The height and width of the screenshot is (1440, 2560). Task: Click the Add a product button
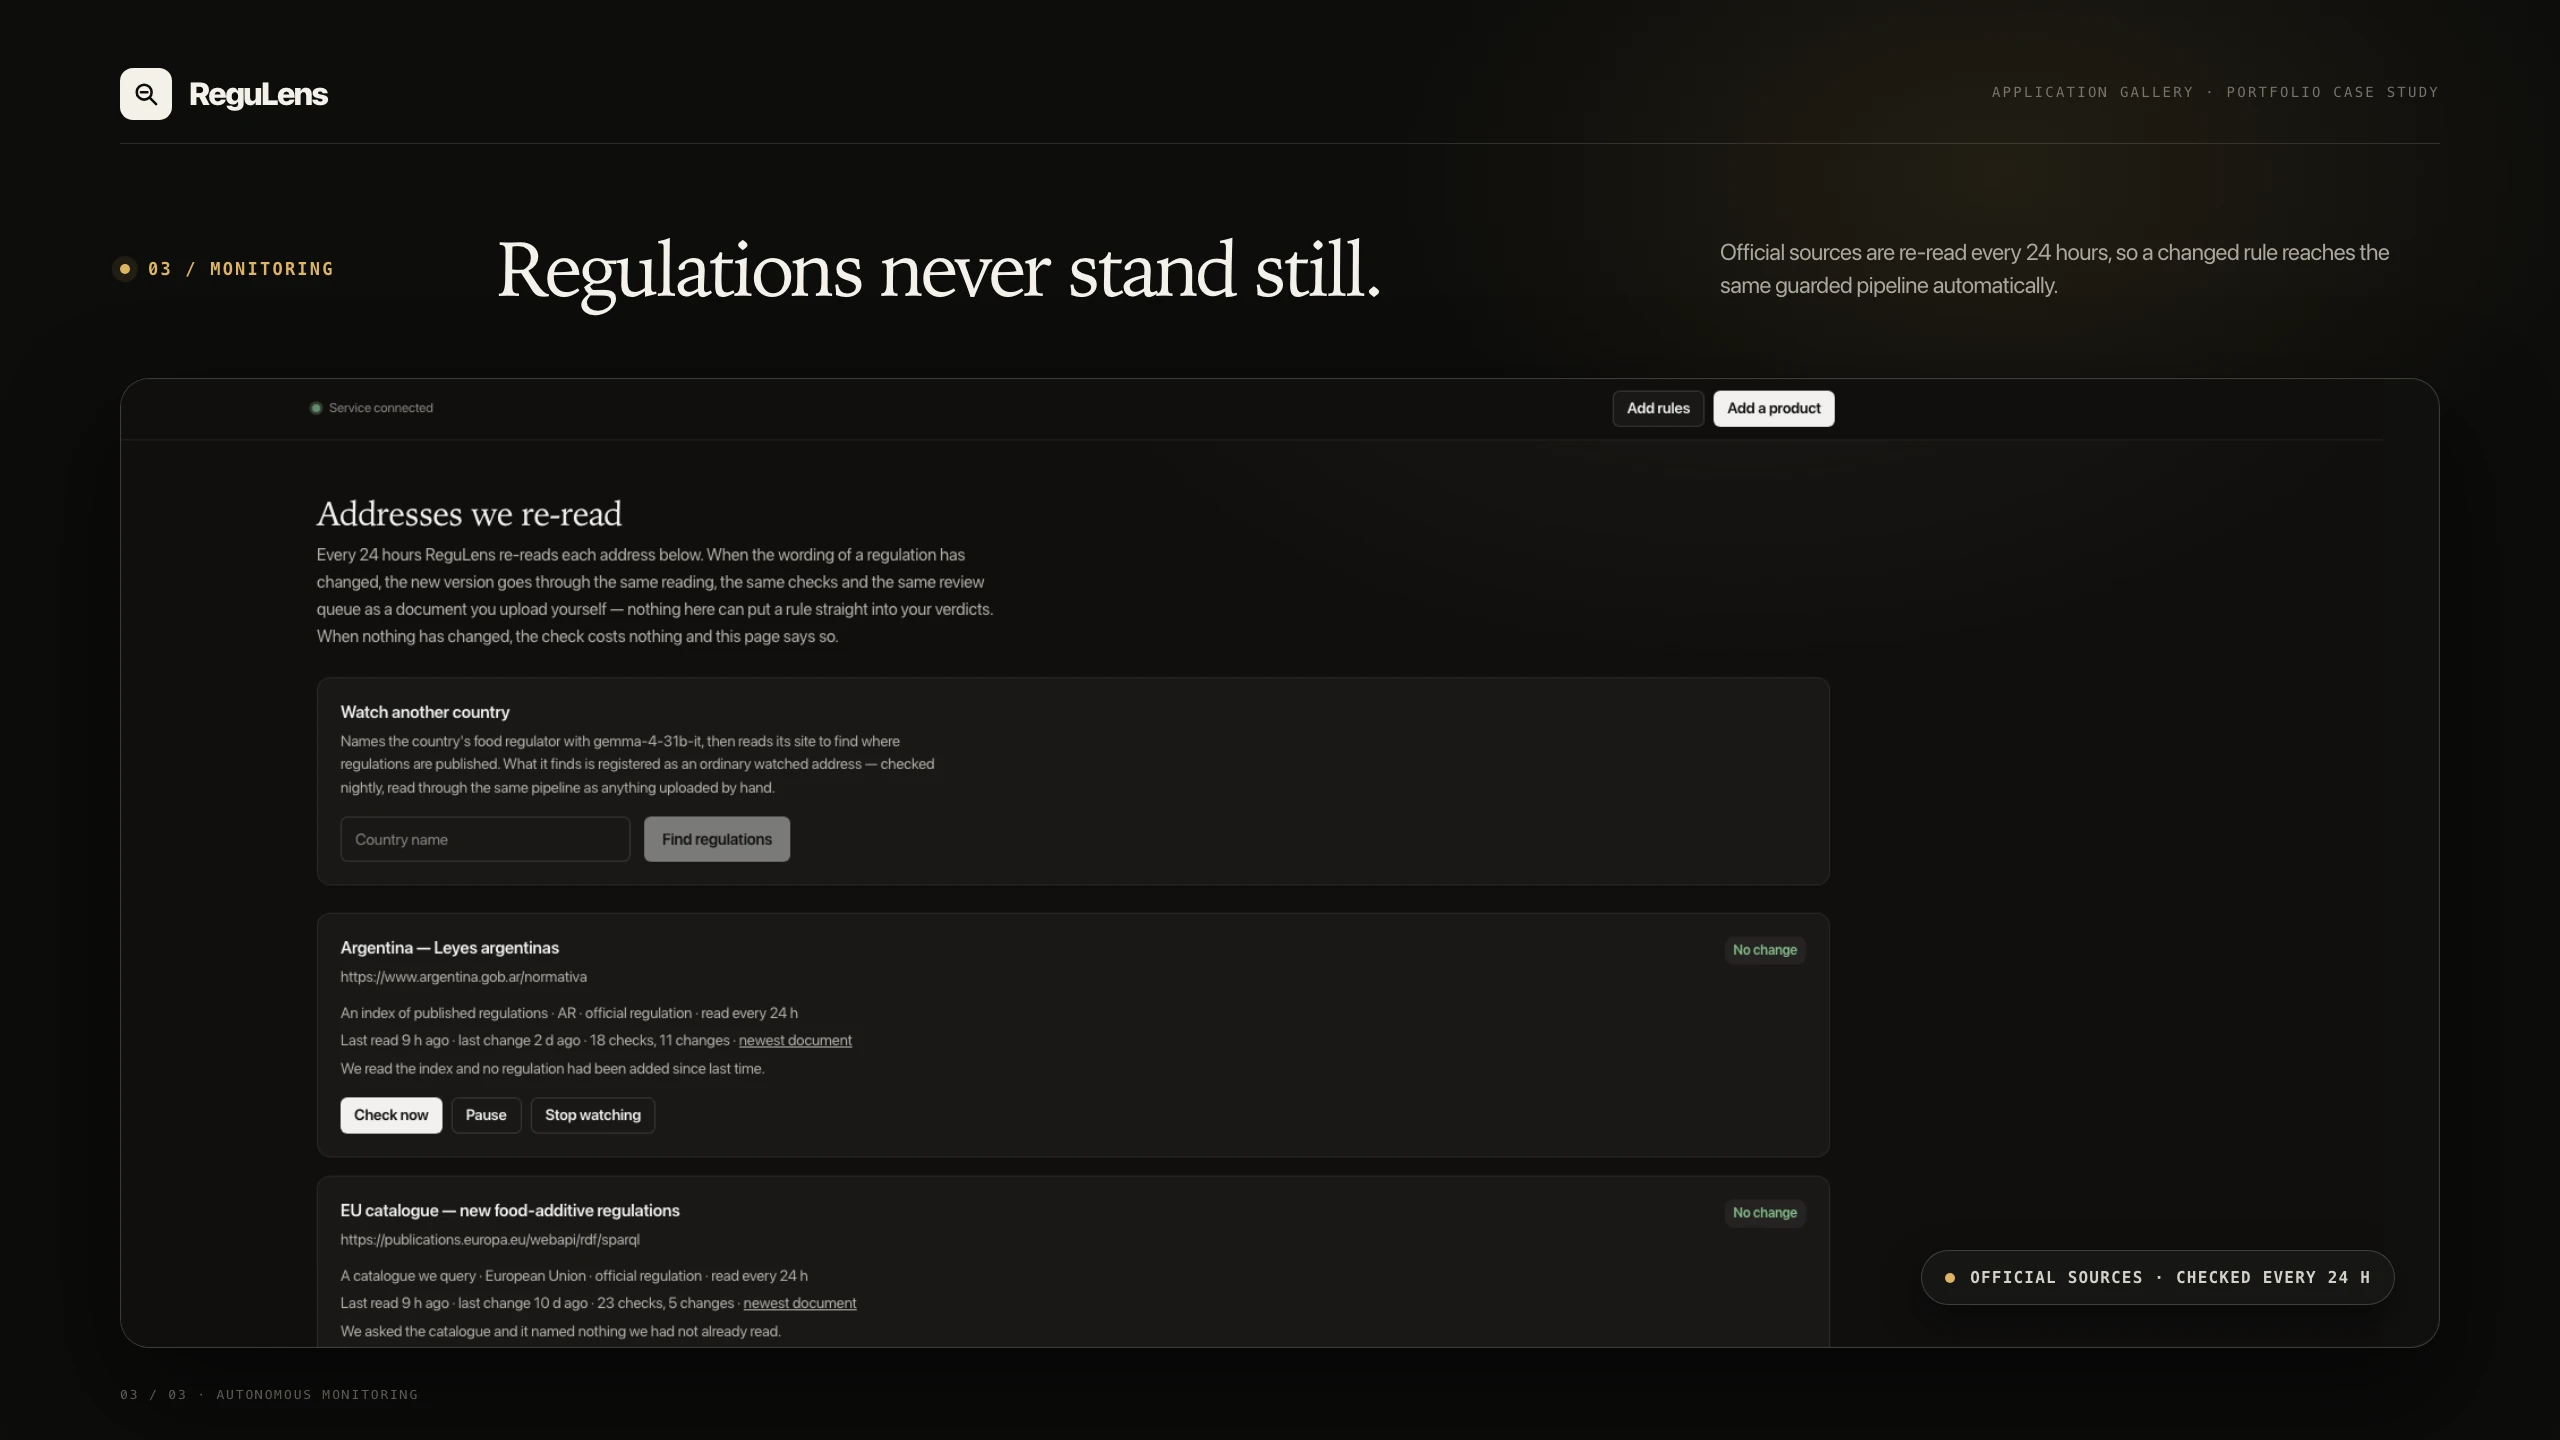(x=1774, y=408)
